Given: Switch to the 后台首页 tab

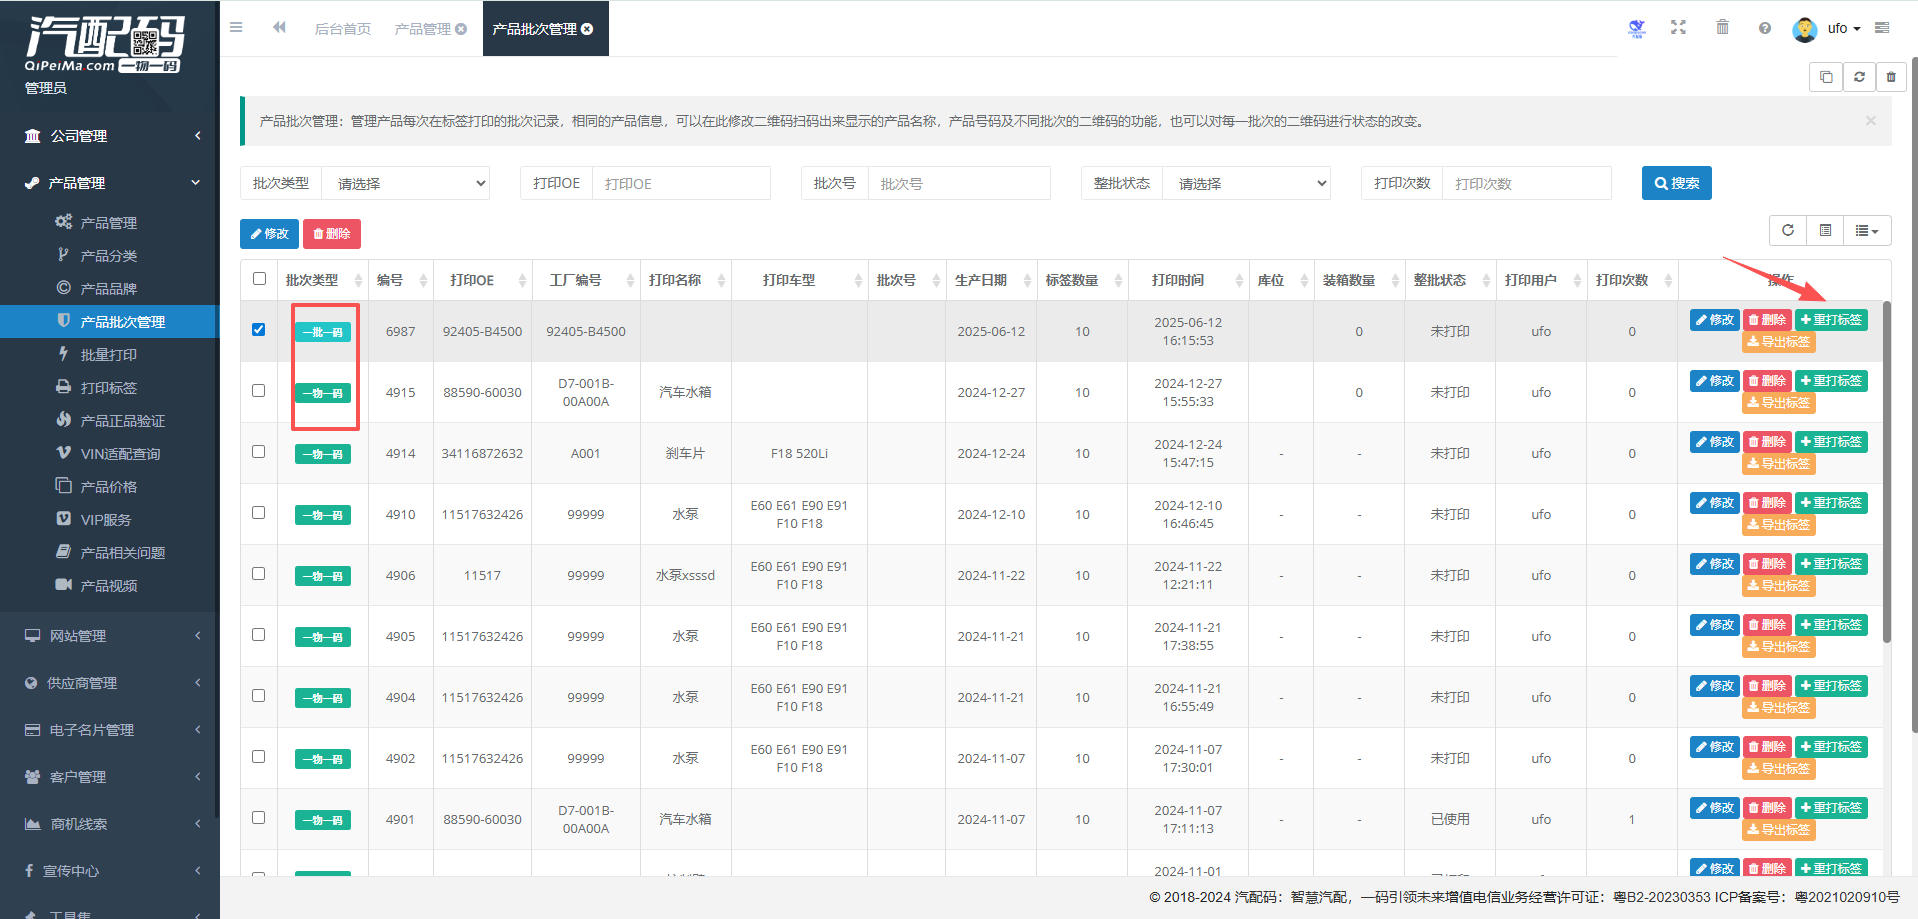Looking at the screenshot, I should pyautogui.click(x=343, y=29).
